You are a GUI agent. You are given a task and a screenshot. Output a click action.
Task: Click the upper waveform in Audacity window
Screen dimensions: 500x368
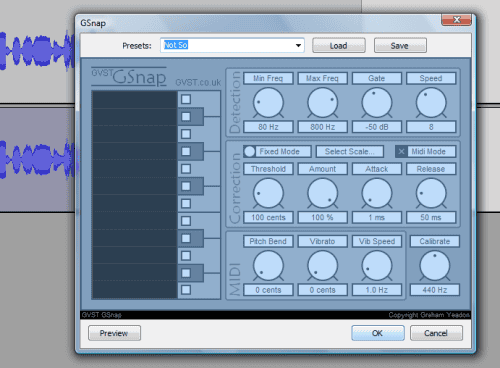click(x=37, y=51)
